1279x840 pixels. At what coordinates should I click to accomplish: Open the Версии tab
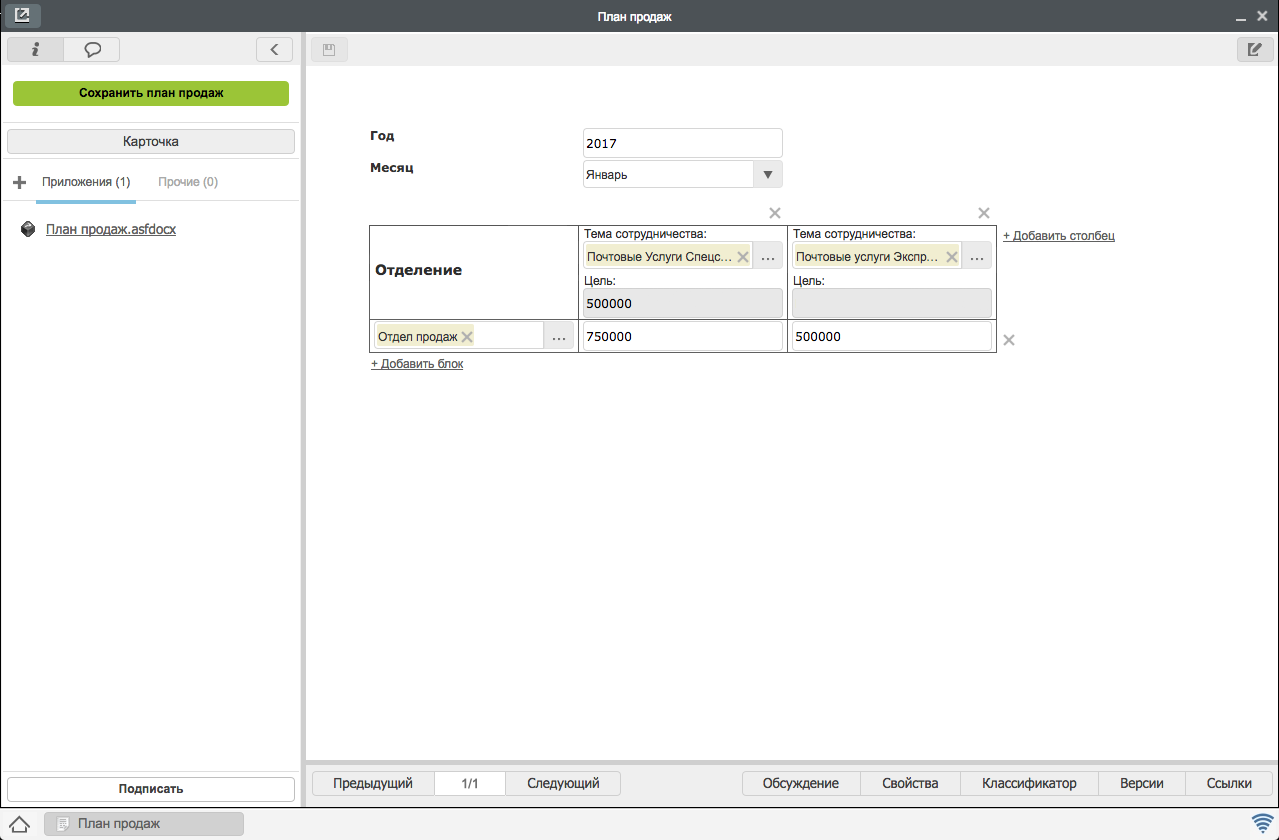pyautogui.click(x=1142, y=784)
